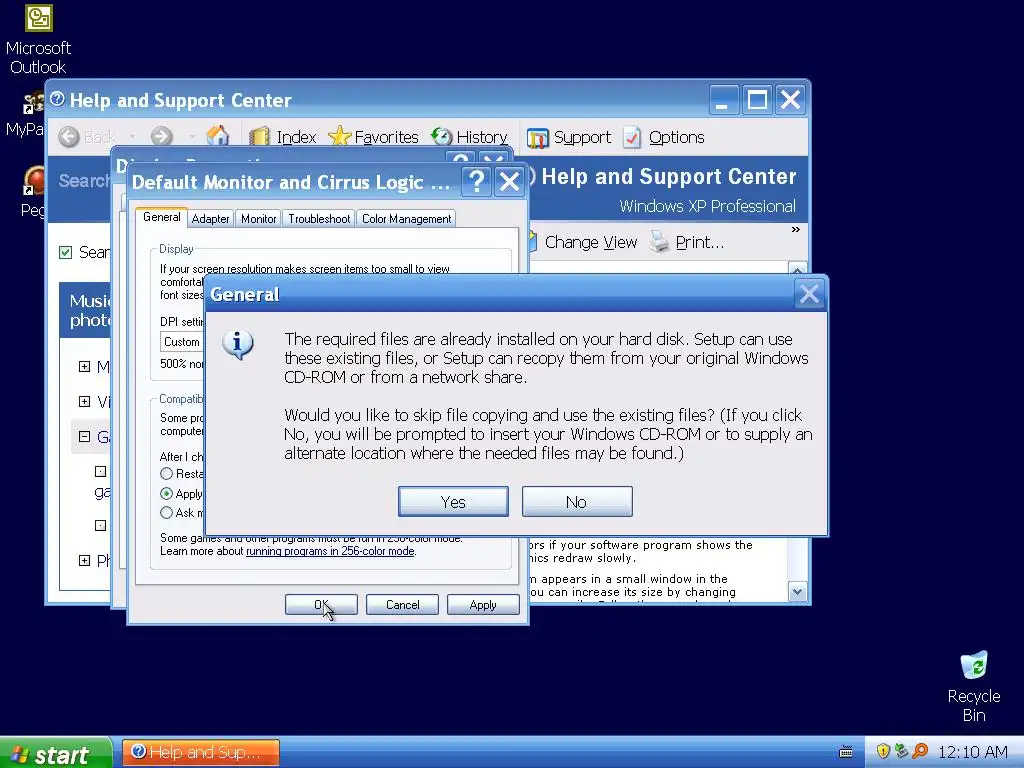This screenshot has width=1024, height=768.
Task: Maximize the Help and Support Center window
Action: [757, 100]
